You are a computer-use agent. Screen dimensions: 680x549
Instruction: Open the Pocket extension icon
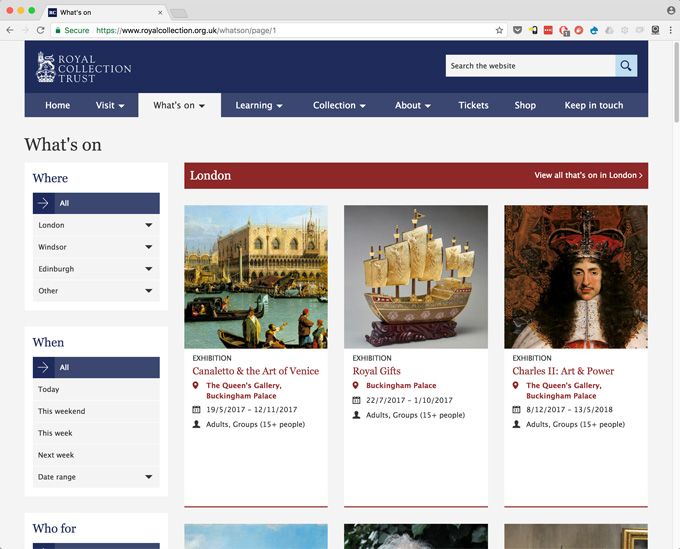[517, 30]
